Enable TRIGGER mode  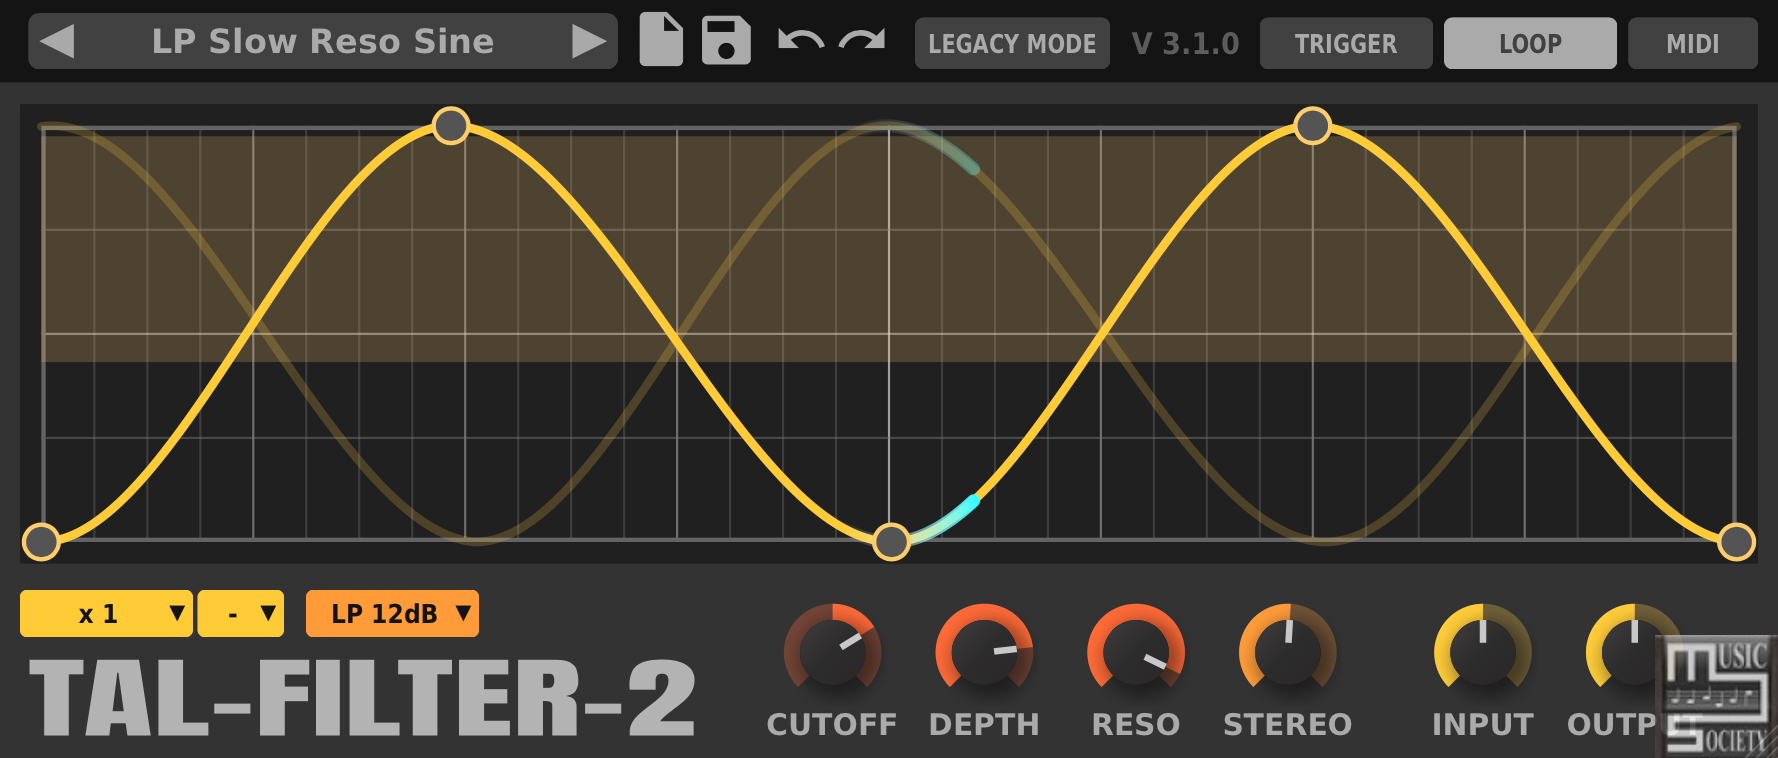point(1346,43)
